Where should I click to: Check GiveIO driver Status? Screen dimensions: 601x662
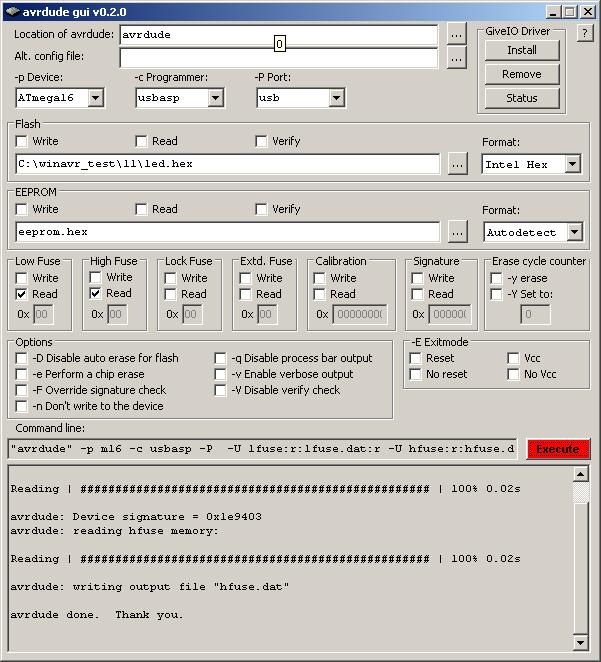pyautogui.click(x=522, y=98)
